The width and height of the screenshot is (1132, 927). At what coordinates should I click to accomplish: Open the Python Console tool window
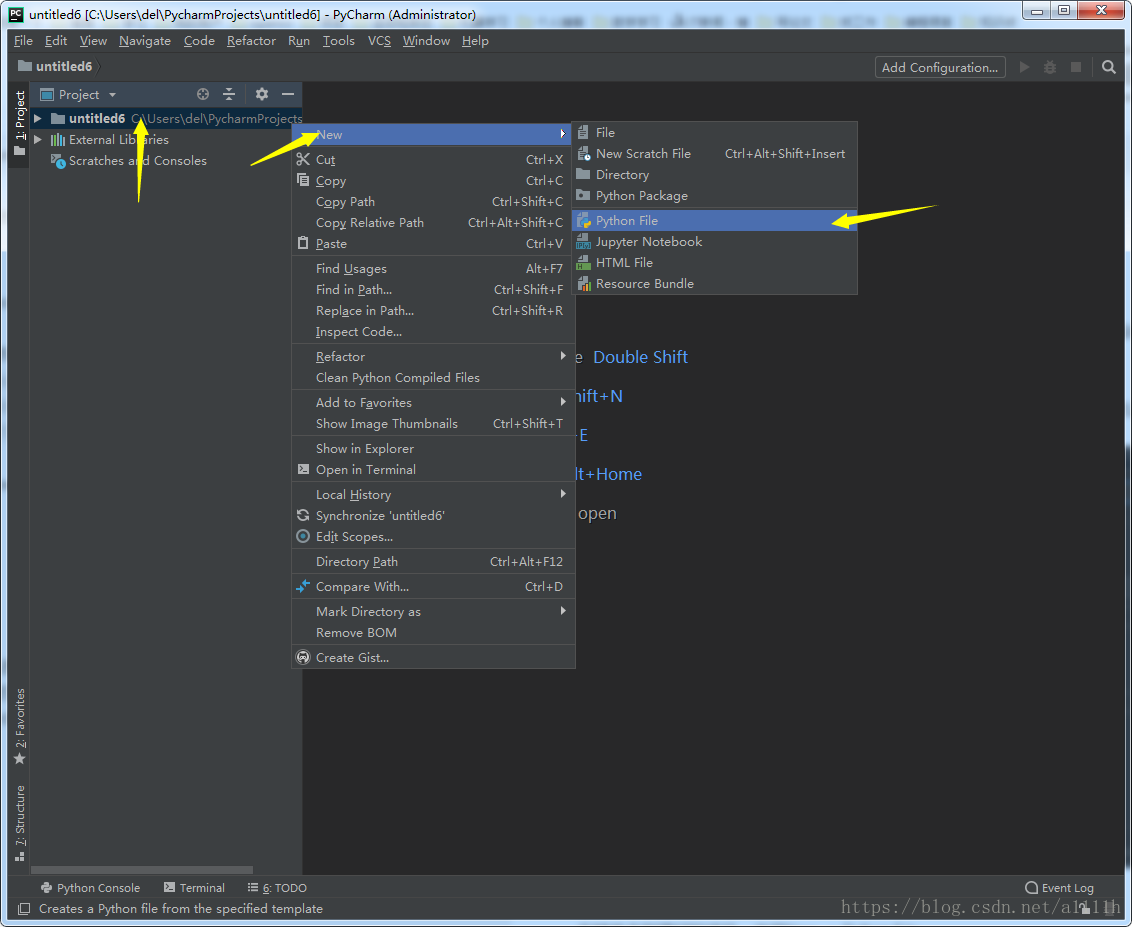pyautogui.click(x=90, y=887)
